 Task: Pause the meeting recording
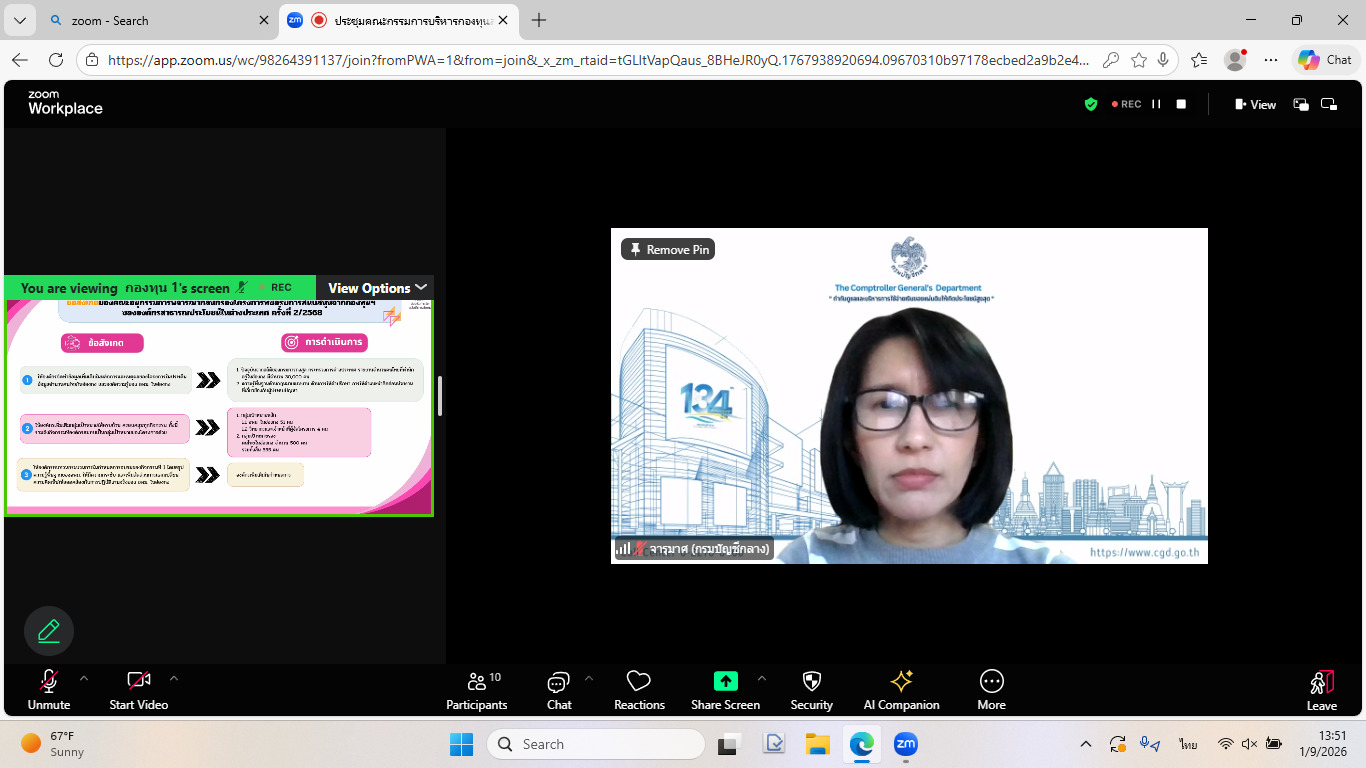coord(1156,104)
